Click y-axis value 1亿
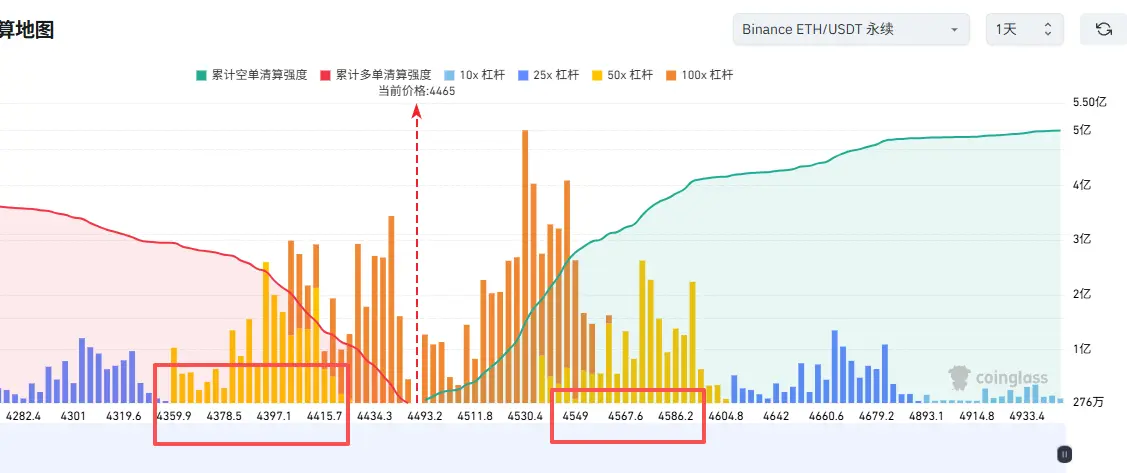This screenshot has width=1127, height=473. point(1082,349)
